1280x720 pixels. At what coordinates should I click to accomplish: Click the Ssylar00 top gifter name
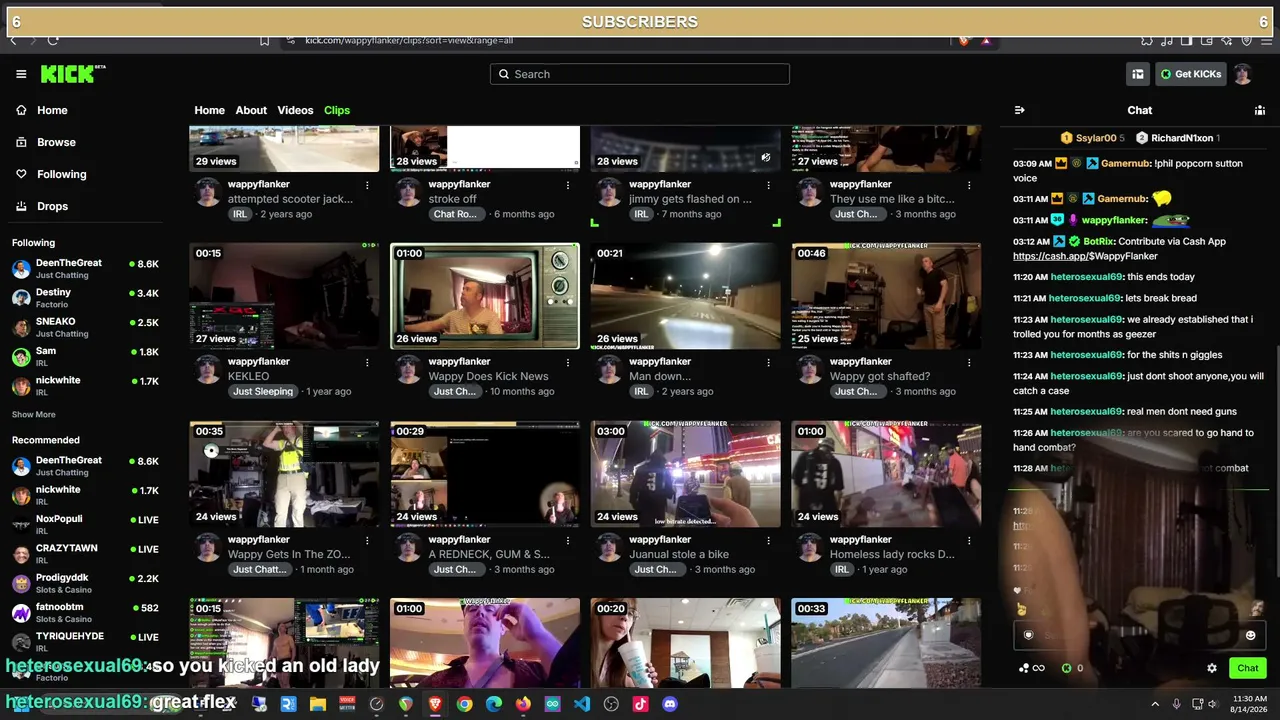tap(1094, 138)
